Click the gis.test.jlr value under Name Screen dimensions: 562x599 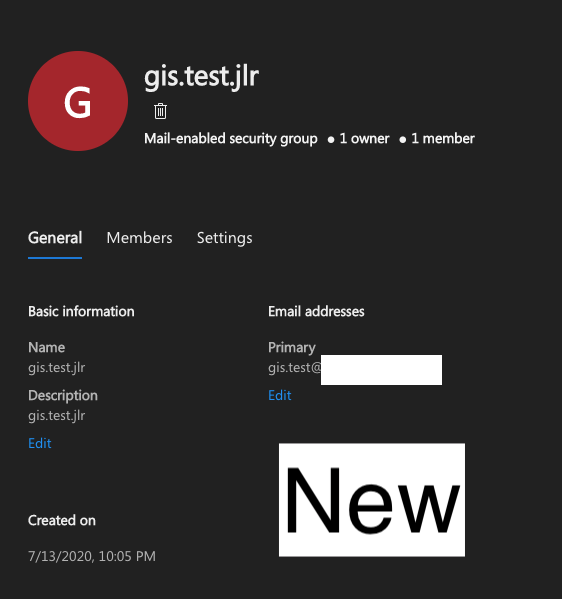57,368
